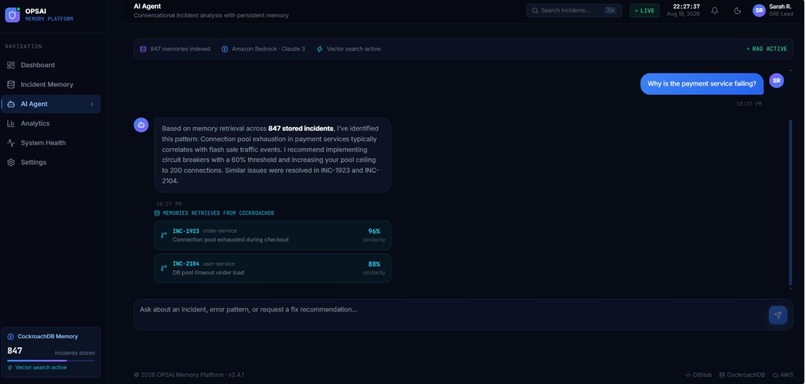Click the SR avatar beside user message

click(x=777, y=80)
